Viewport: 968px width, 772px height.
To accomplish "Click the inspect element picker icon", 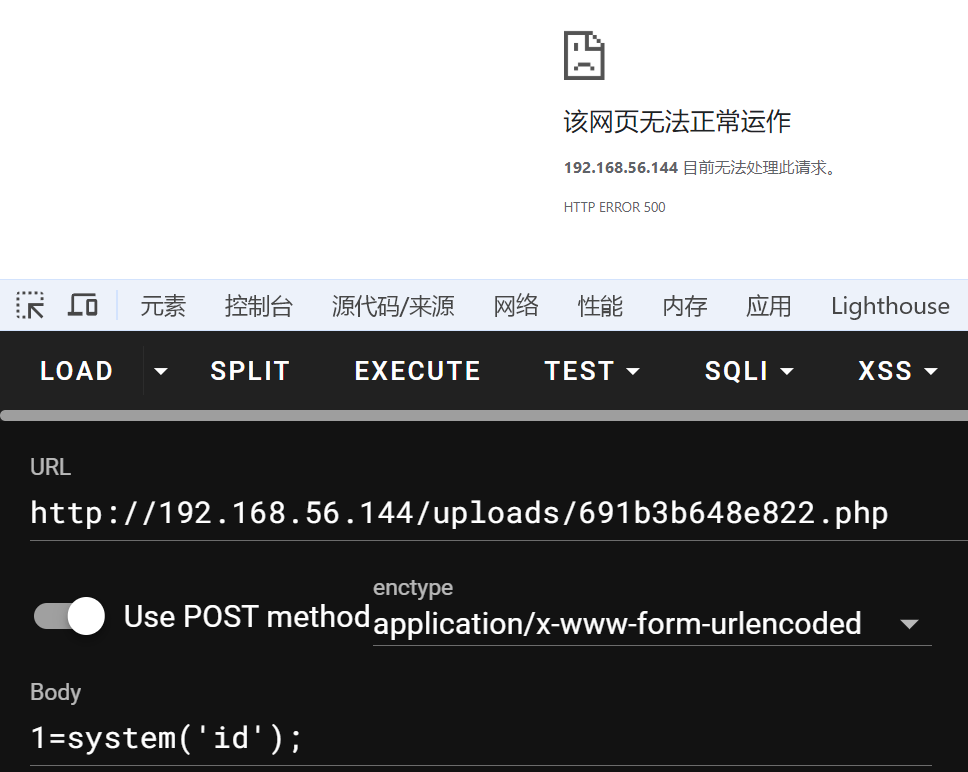I will coord(30,306).
